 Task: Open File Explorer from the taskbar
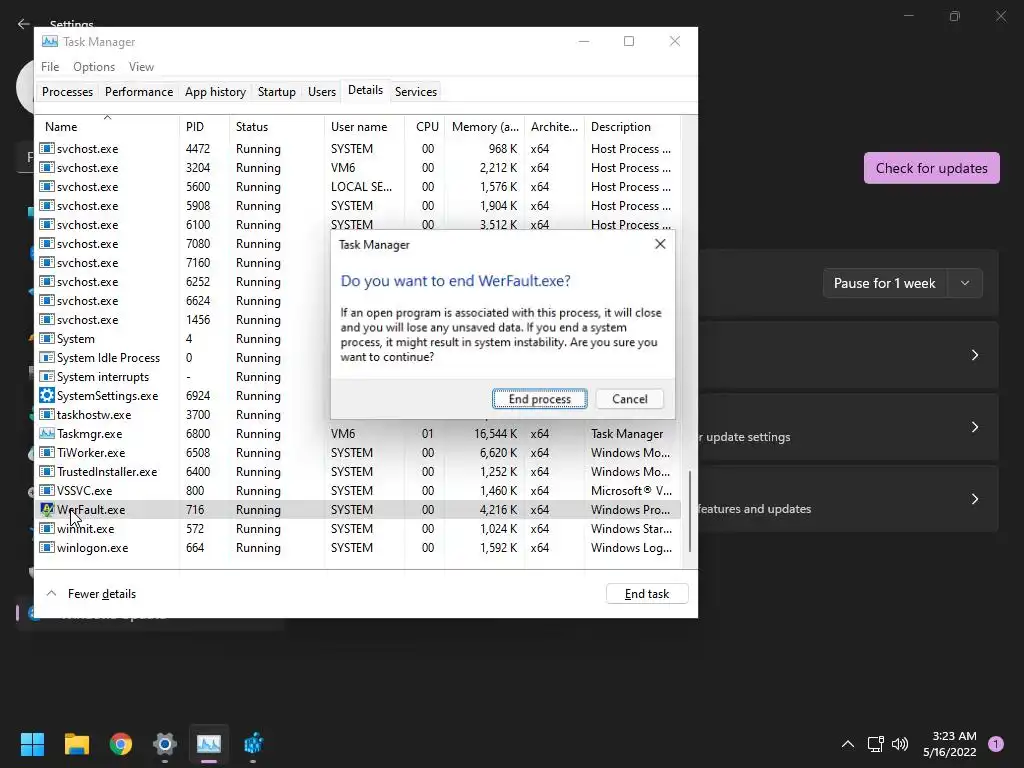(76, 743)
